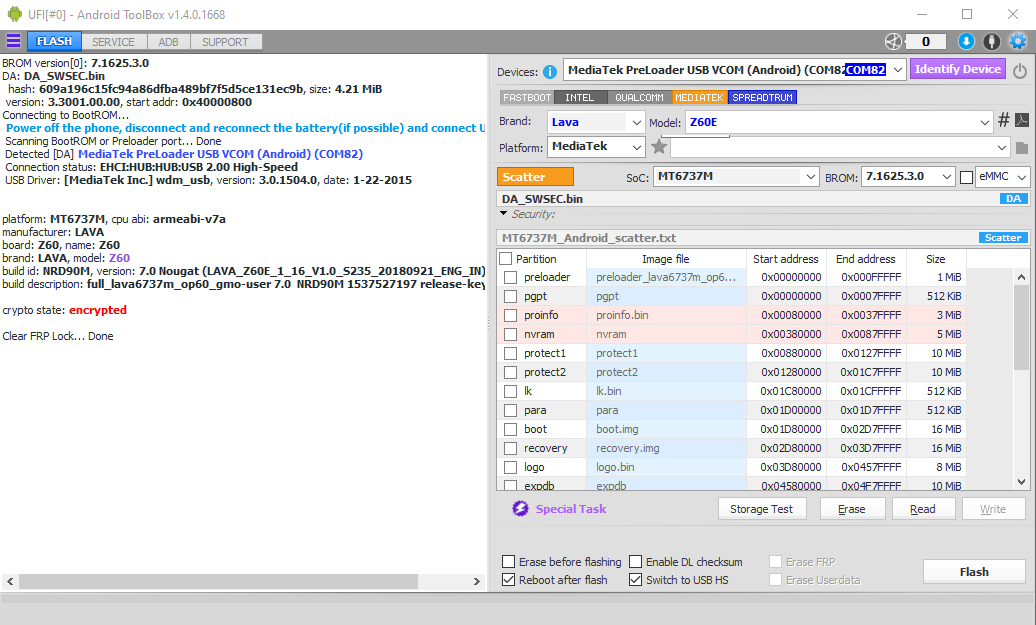The width and height of the screenshot is (1036, 625).
Task: Click the blue Scatter badge
Action: coord(1003,237)
